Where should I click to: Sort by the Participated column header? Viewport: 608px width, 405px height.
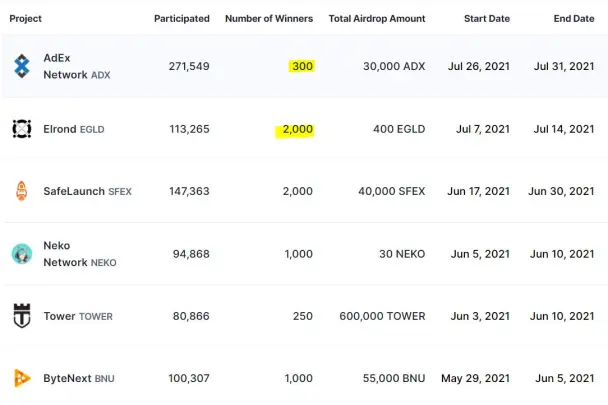182,19
